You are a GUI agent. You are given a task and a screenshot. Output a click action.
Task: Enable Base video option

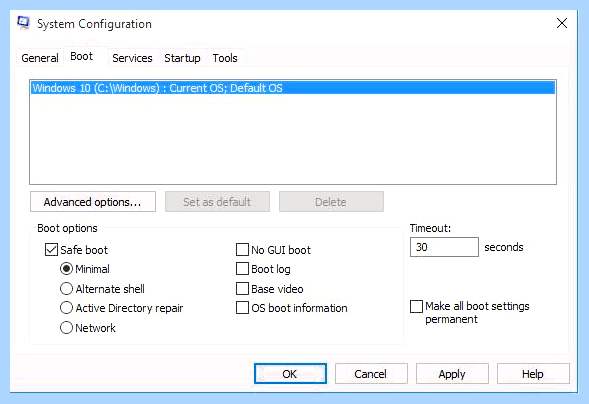(242, 289)
